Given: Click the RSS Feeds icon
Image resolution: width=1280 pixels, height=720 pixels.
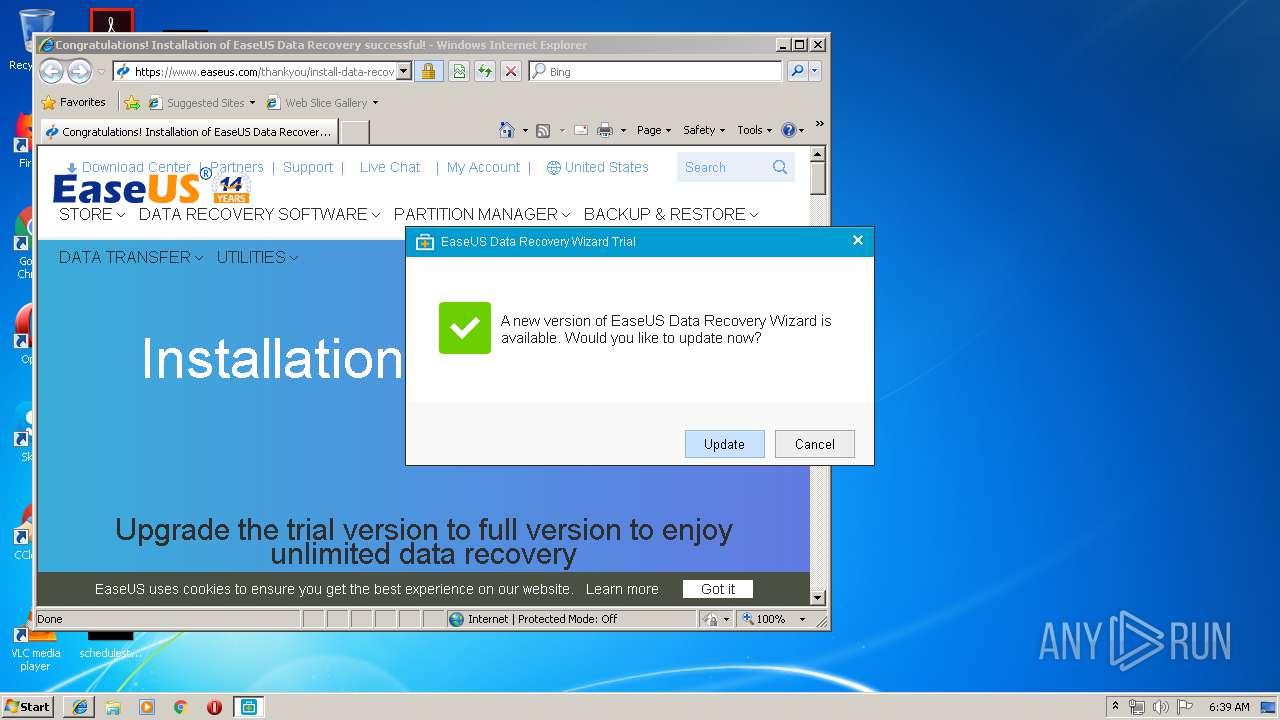Looking at the screenshot, I should [543, 130].
